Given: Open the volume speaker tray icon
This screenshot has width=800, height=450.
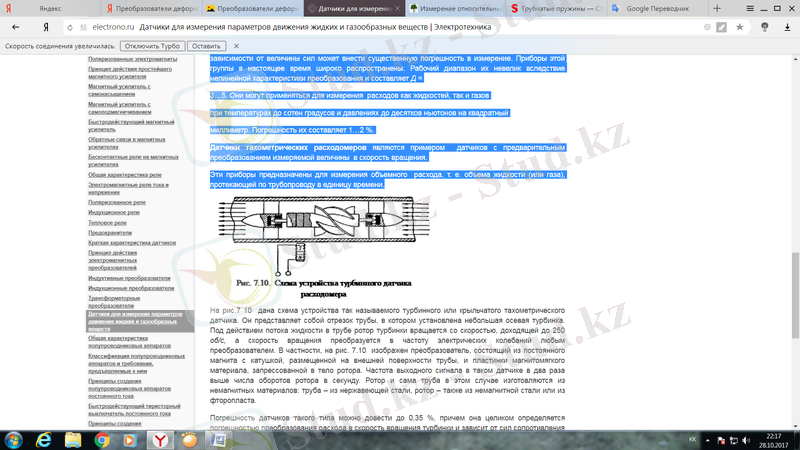Looking at the screenshot, I should tap(746, 440).
